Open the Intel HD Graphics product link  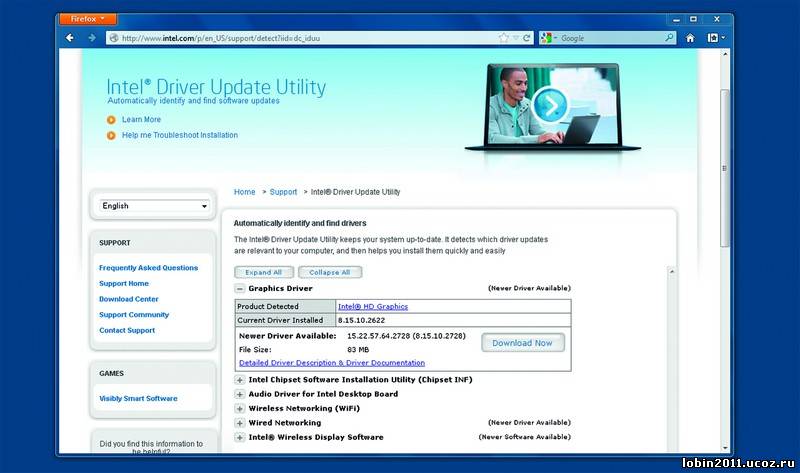[x=373, y=307]
